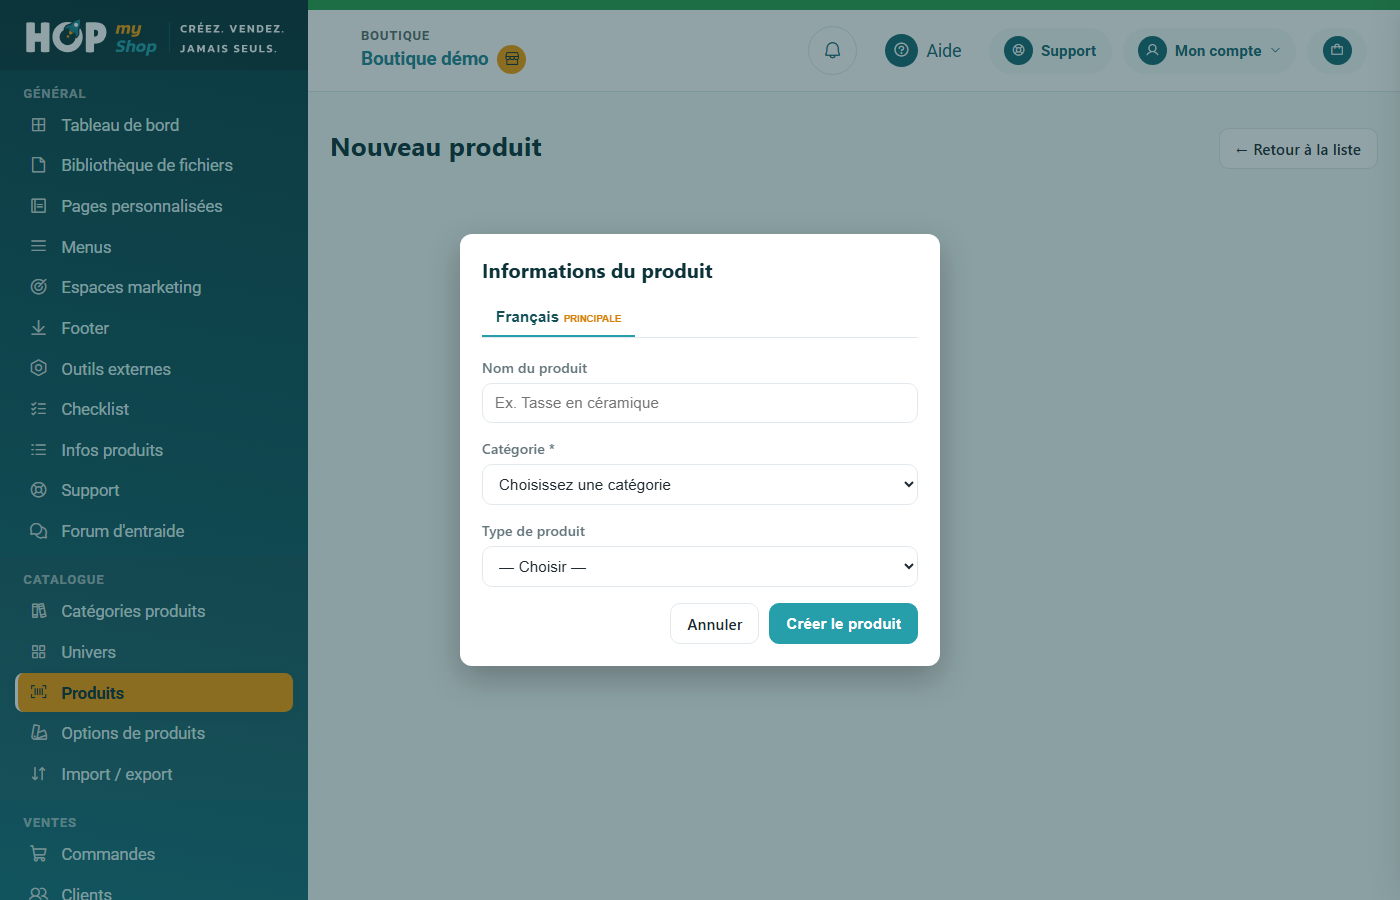Image resolution: width=1400 pixels, height=900 pixels.
Task: Click the Informations du produit title
Action: [597, 271]
